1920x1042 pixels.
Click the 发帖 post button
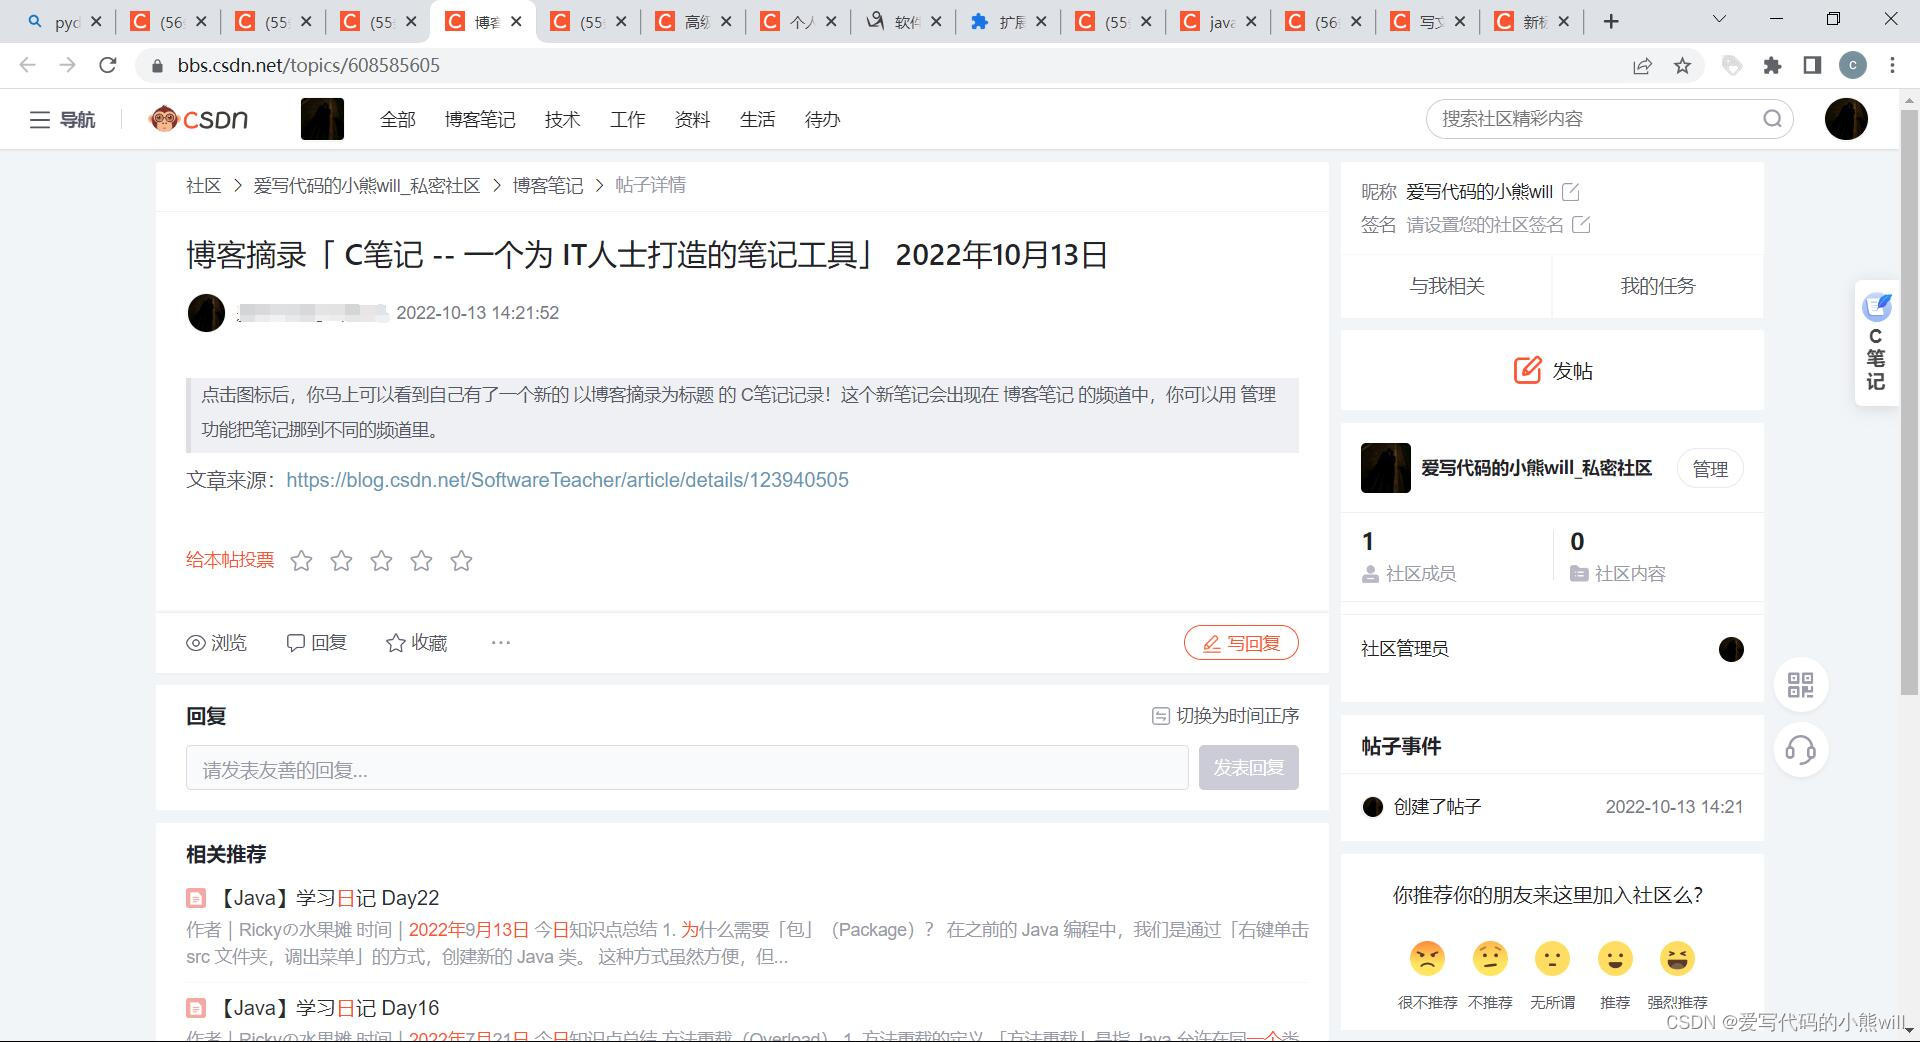pos(1552,370)
